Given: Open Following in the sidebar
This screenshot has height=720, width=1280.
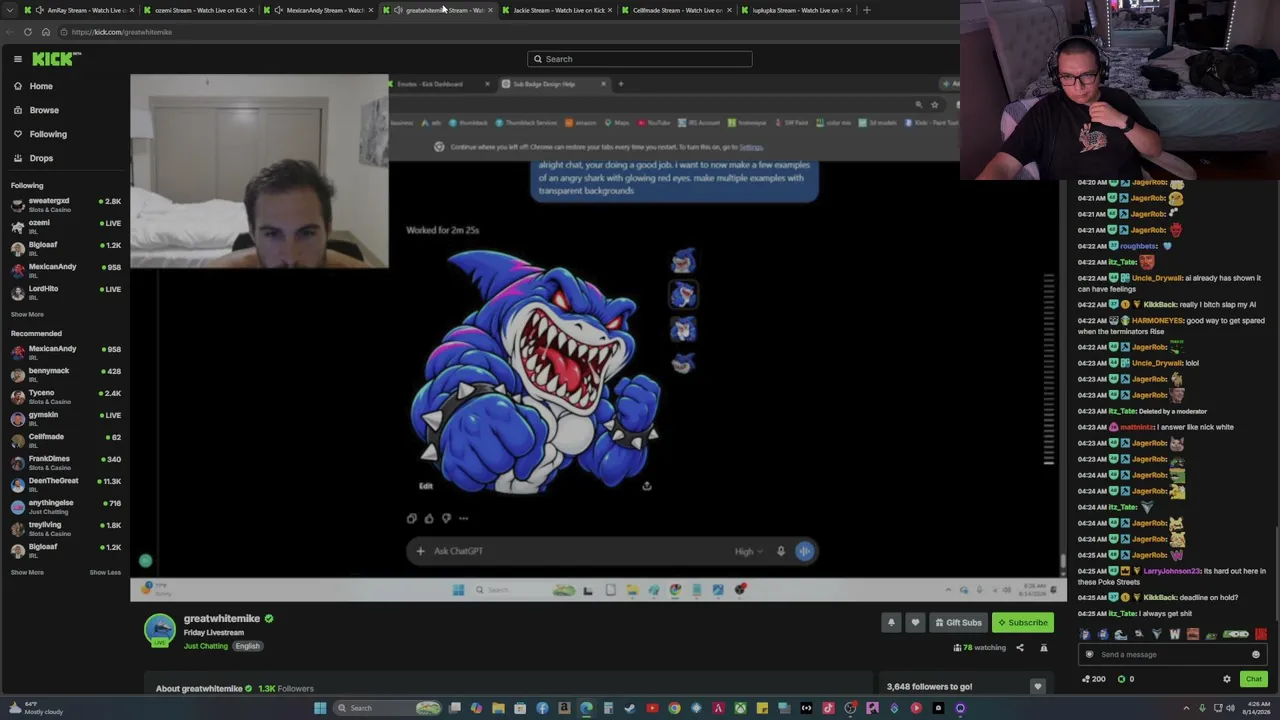Looking at the screenshot, I should coord(48,134).
